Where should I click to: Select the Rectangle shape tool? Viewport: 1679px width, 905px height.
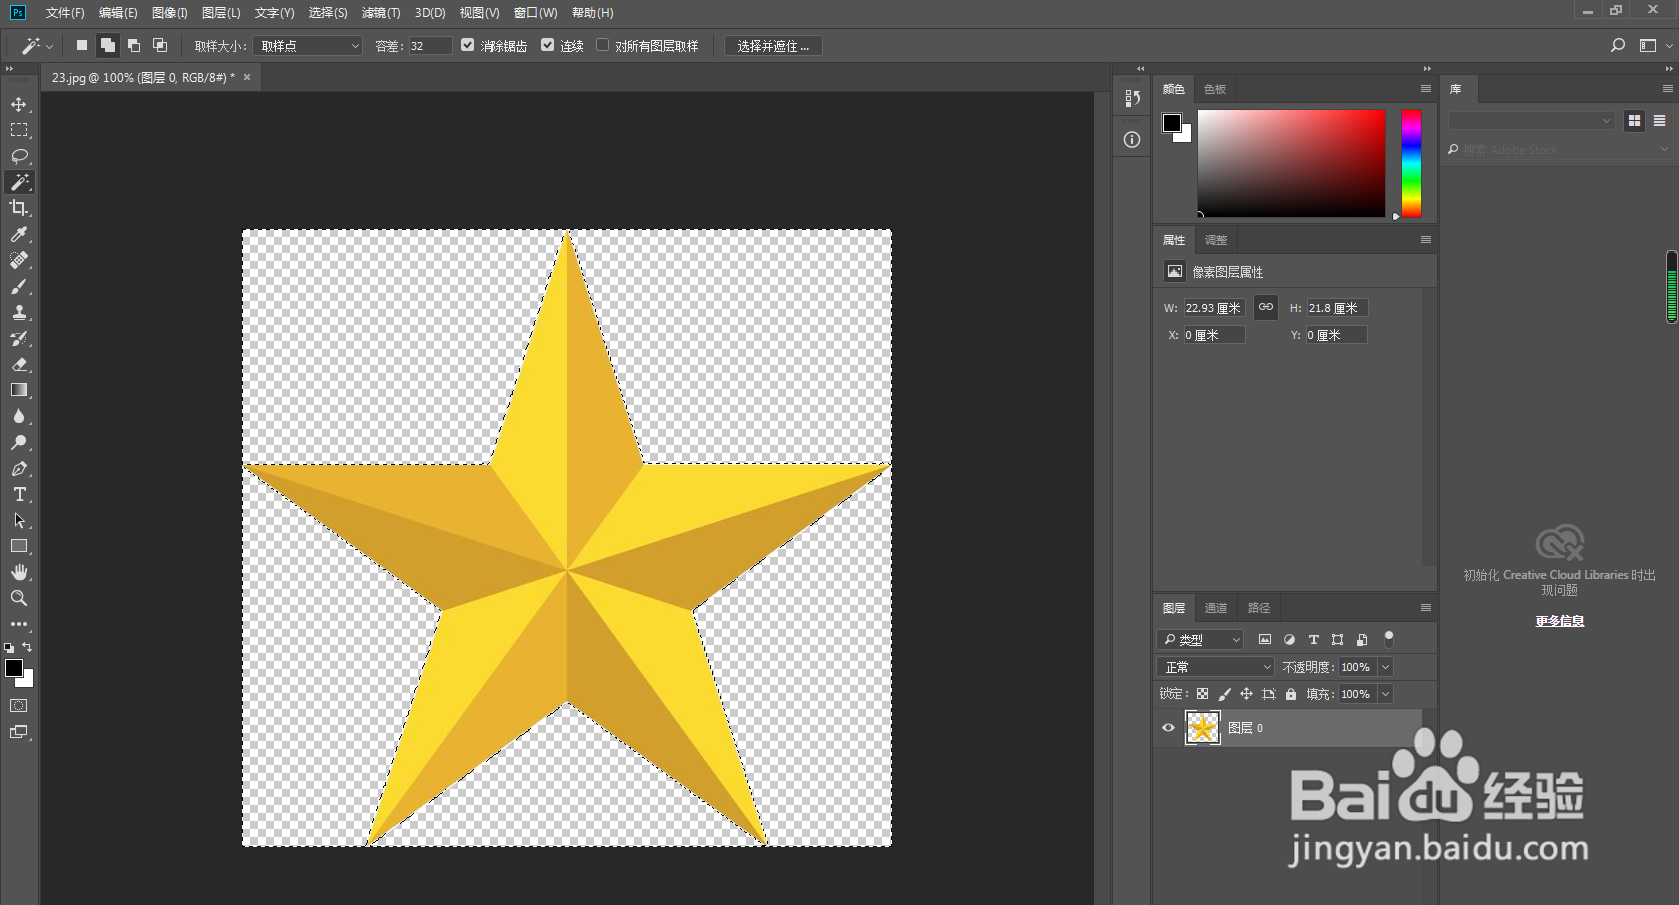(x=19, y=546)
